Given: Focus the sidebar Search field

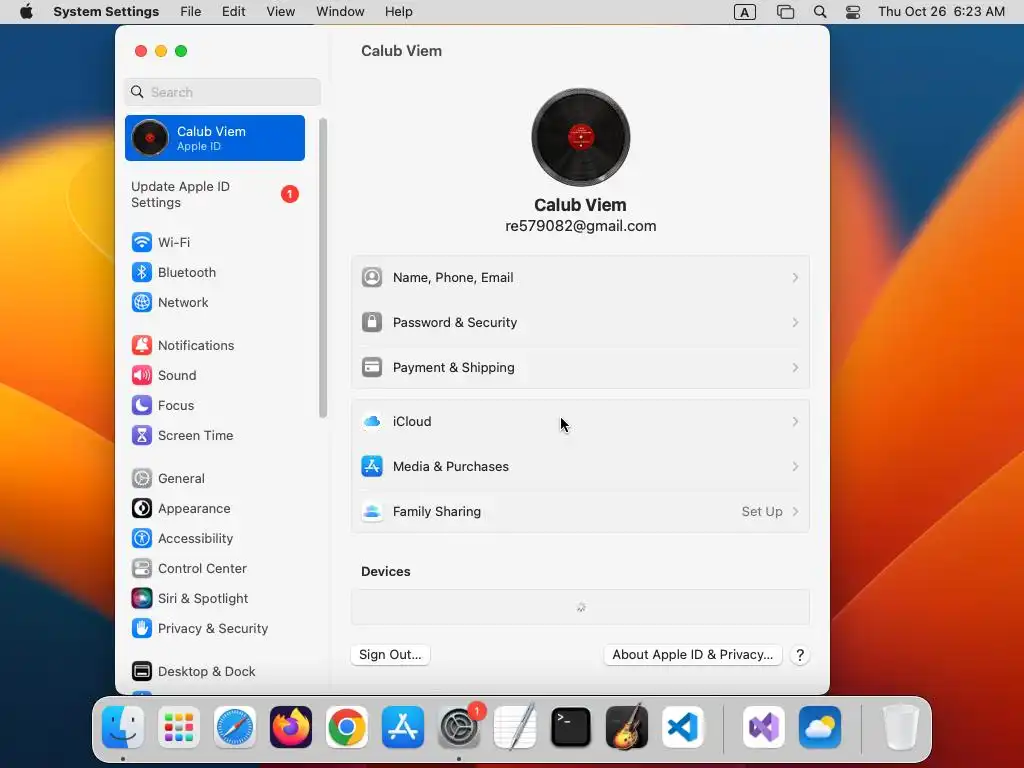Looking at the screenshot, I should 222,92.
